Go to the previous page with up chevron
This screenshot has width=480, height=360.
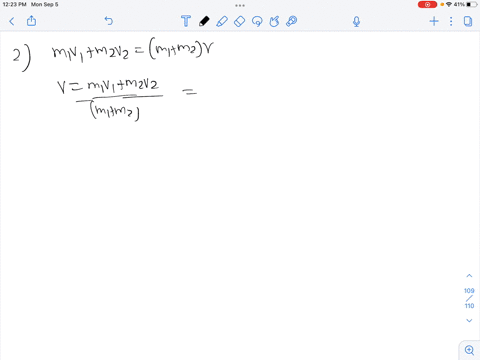[469, 276]
